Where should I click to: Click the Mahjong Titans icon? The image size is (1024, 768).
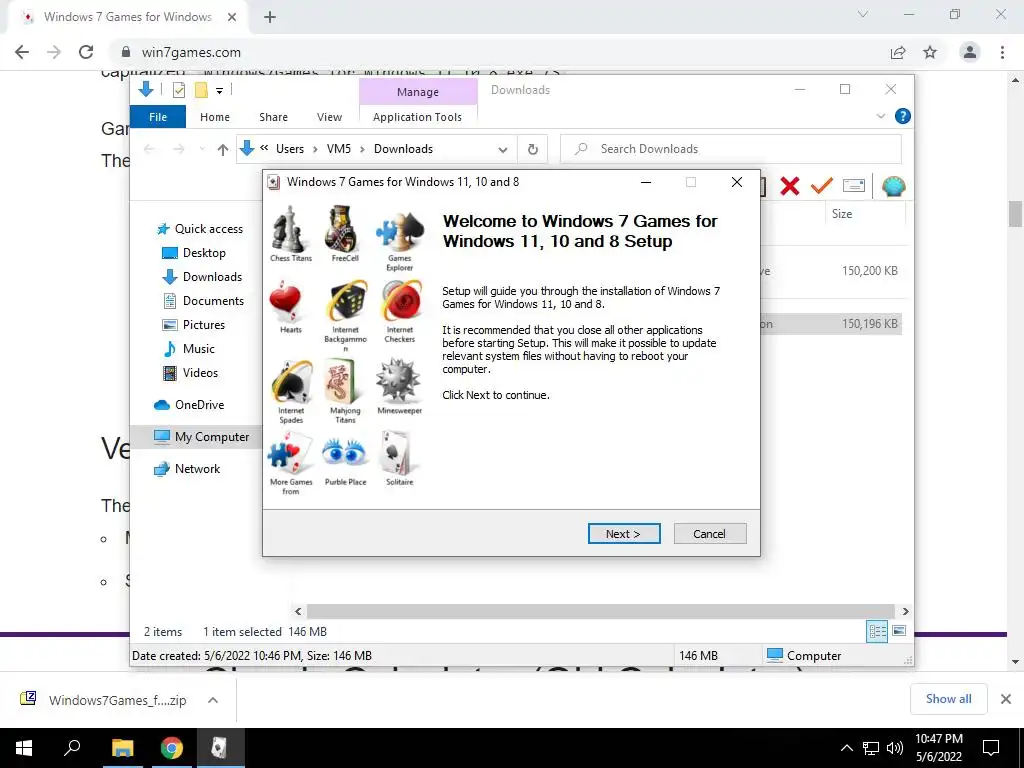coord(344,382)
